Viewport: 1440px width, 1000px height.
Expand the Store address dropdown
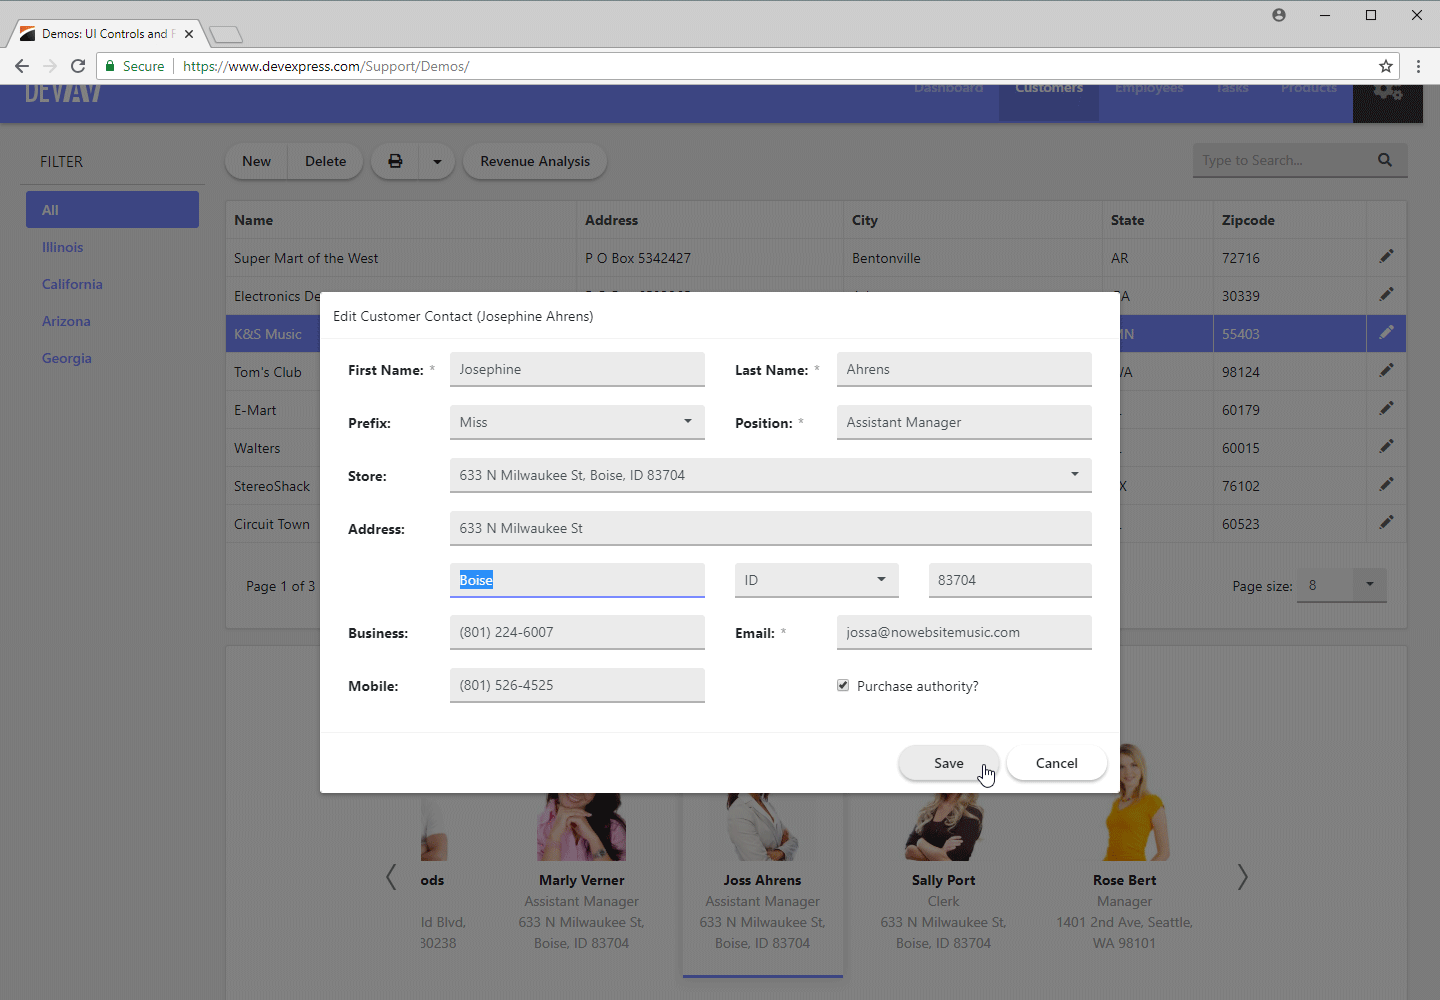pyautogui.click(x=1074, y=475)
